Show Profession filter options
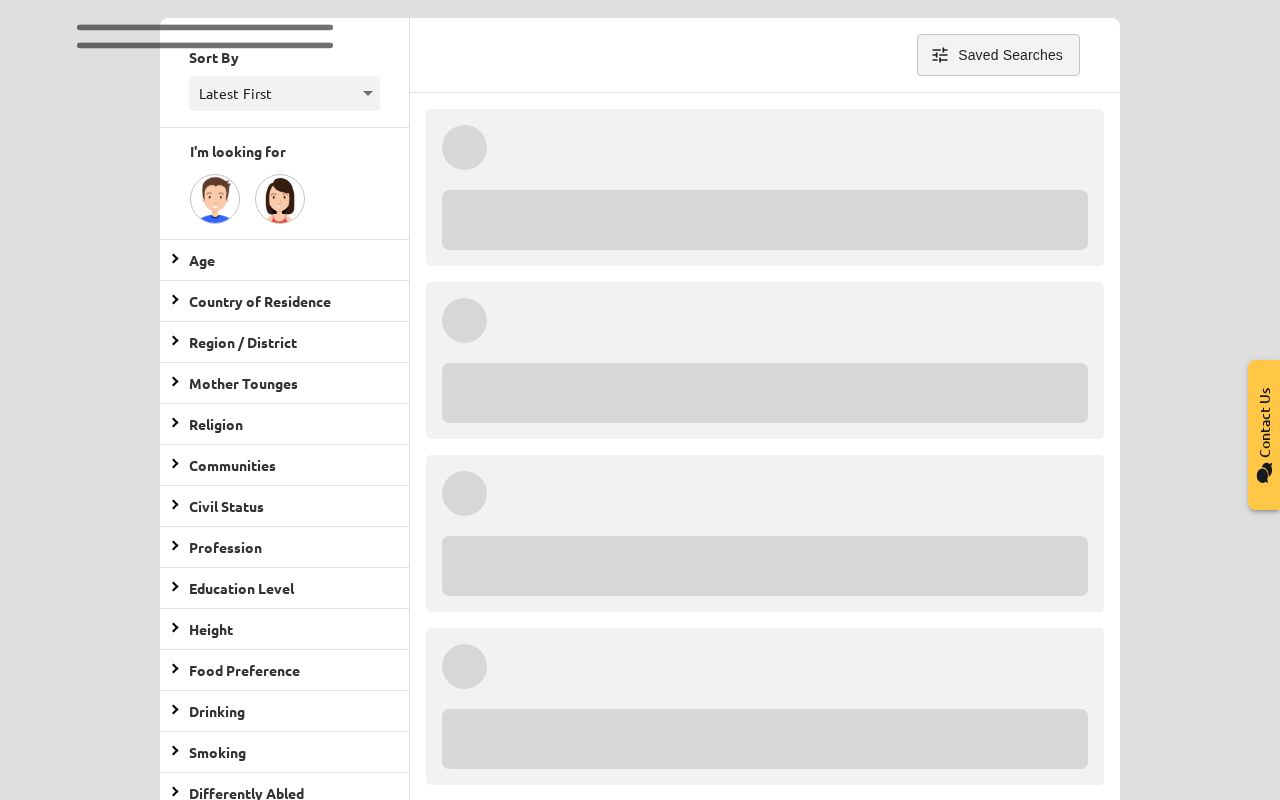The width and height of the screenshot is (1280, 800). (225, 547)
